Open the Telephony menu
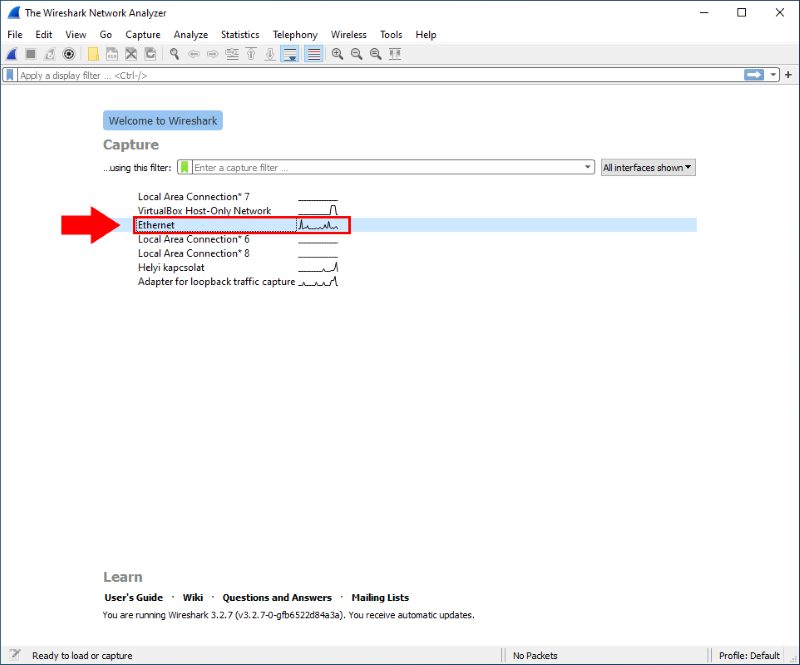Viewport: 800px width, 665px height. pyautogui.click(x=295, y=35)
